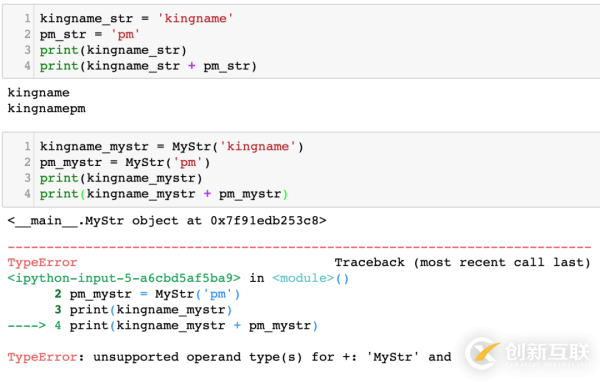Click output text "kingnamepm"
The width and height of the screenshot is (600, 382).
click(x=47, y=108)
